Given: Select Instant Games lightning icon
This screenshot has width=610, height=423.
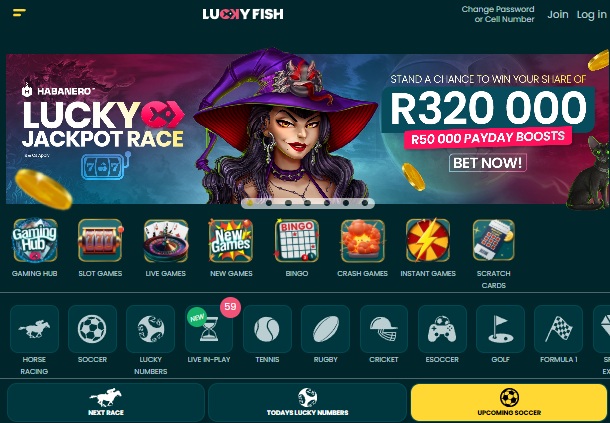Looking at the screenshot, I should click(428, 240).
